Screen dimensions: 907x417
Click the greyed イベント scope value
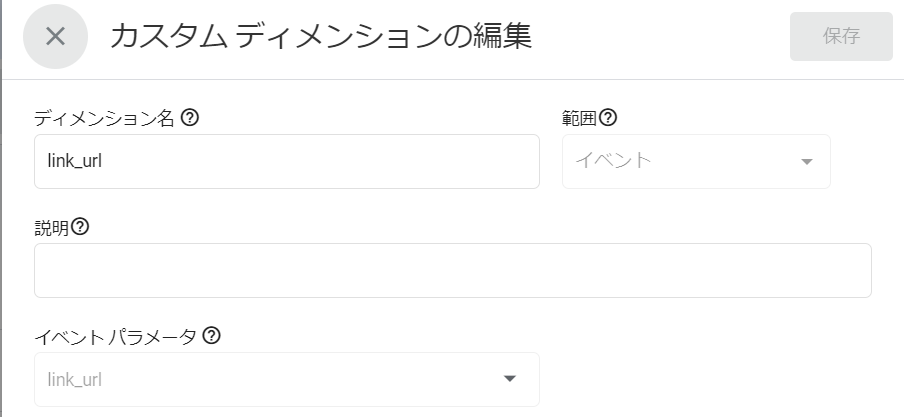click(613, 161)
